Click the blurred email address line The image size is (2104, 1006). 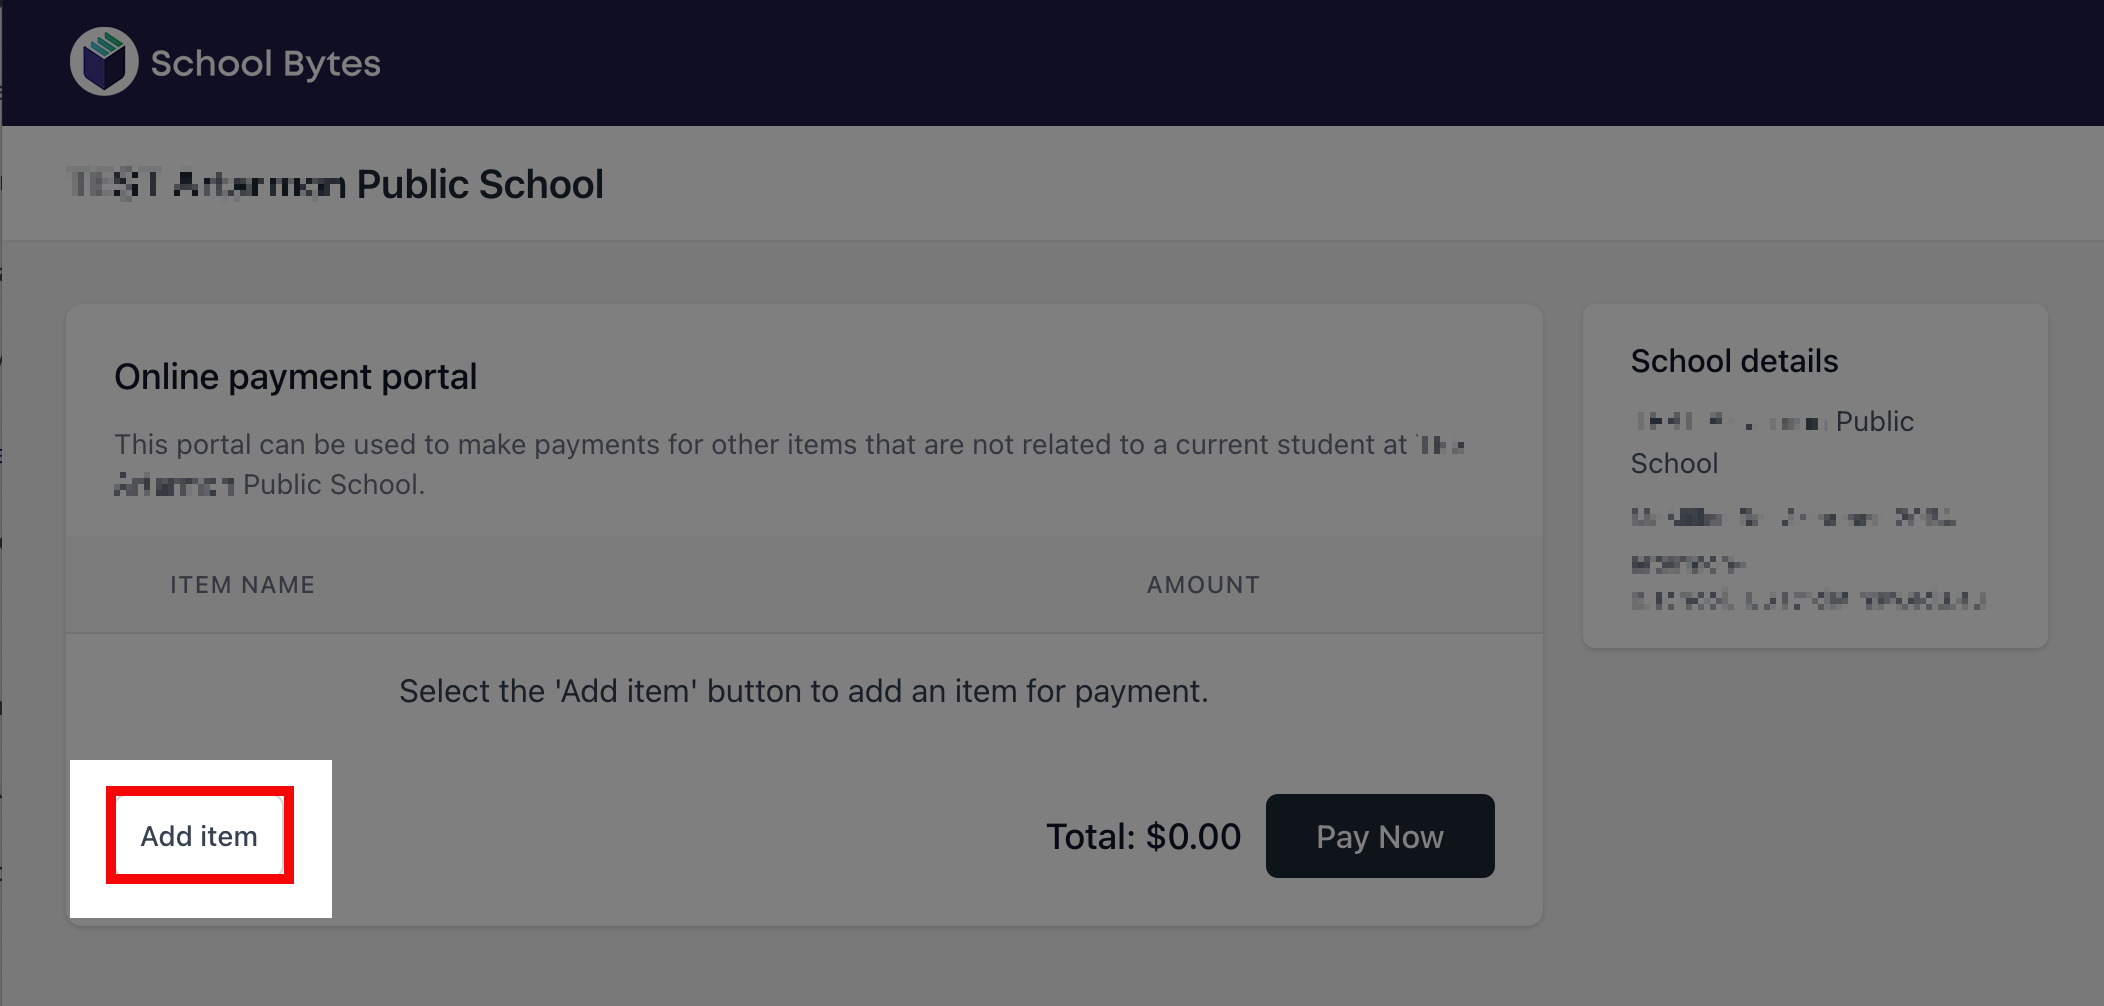1806,601
